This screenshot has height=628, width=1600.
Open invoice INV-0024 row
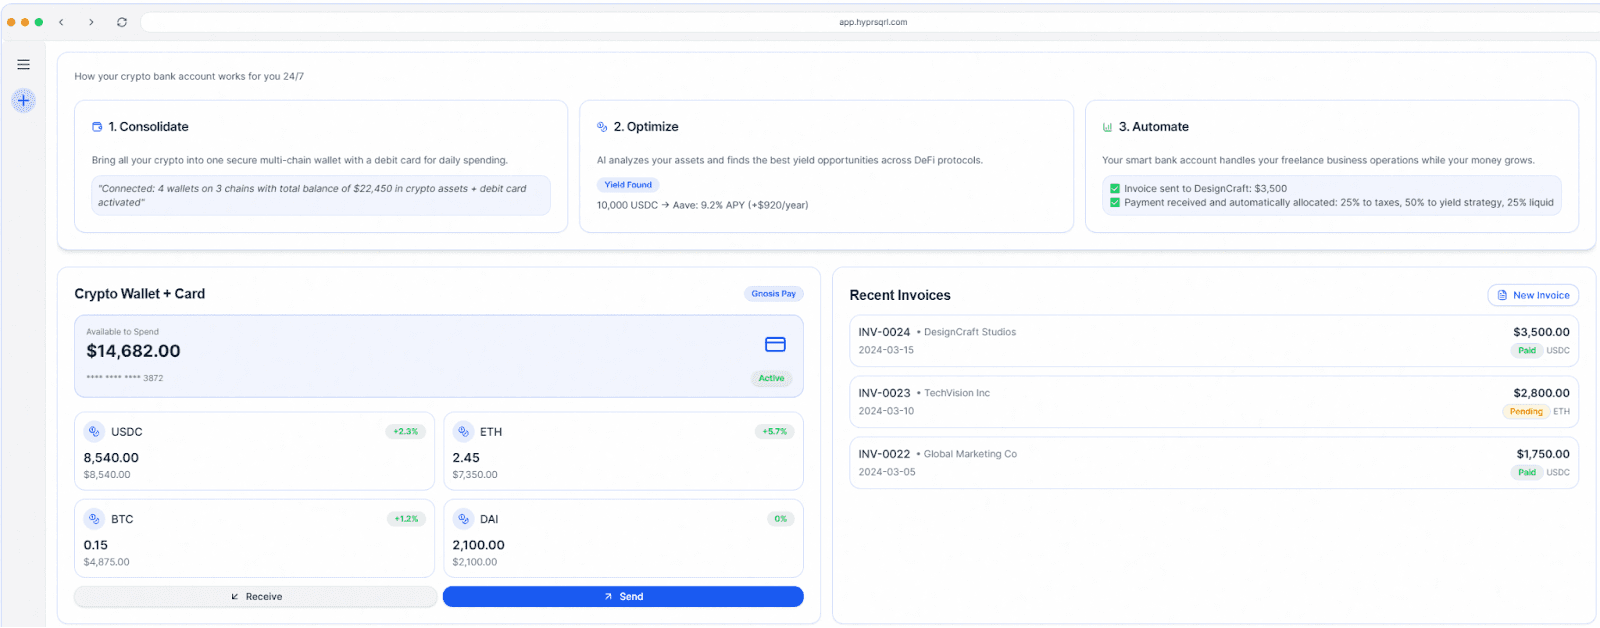1214,341
